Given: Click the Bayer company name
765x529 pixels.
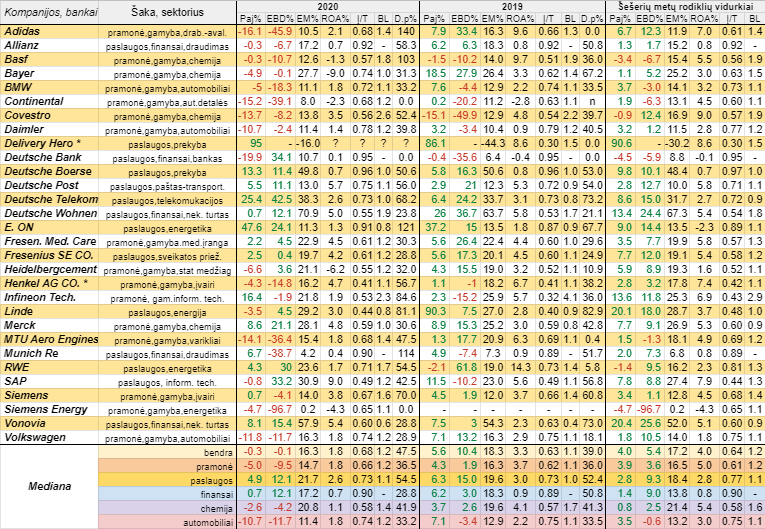Looking at the screenshot, I should click(x=50, y=74).
